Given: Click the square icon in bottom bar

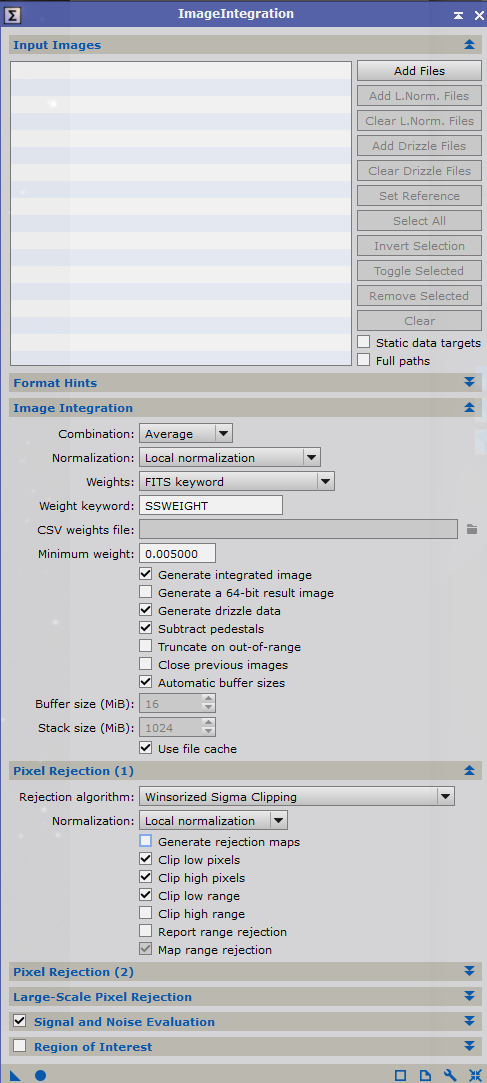Looking at the screenshot, I should tap(400, 1075).
